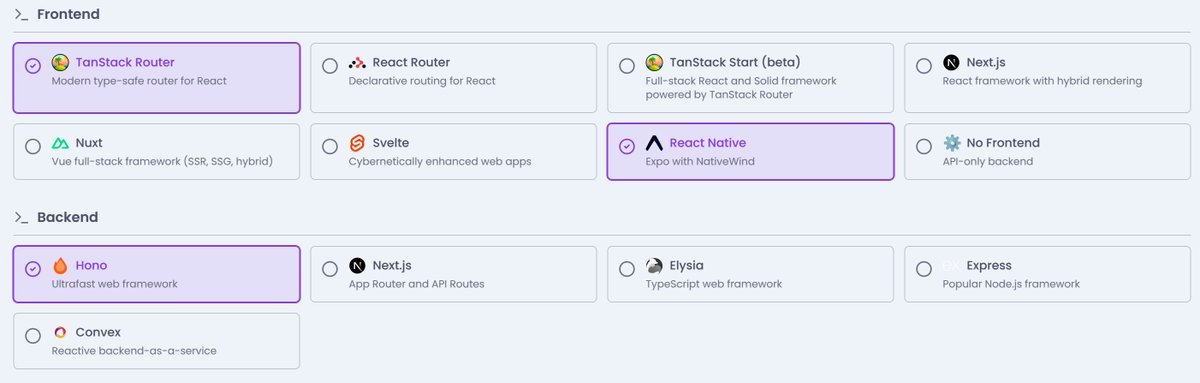Click "Cybernetically enhanced web apps" description
1200x383 pixels.
pos(440,162)
